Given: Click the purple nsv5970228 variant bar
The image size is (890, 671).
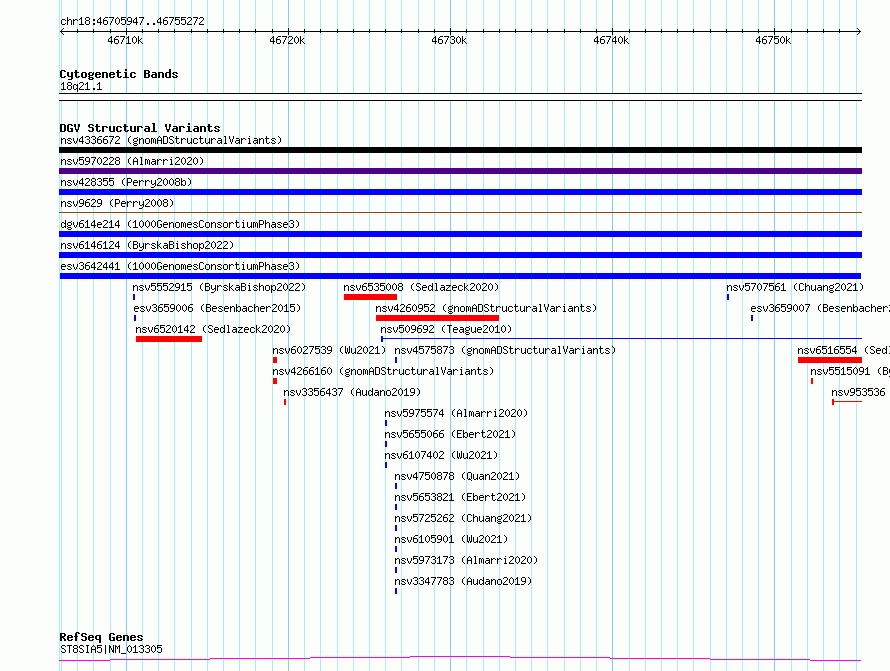Looking at the screenshot, I should tap(460, 171).
